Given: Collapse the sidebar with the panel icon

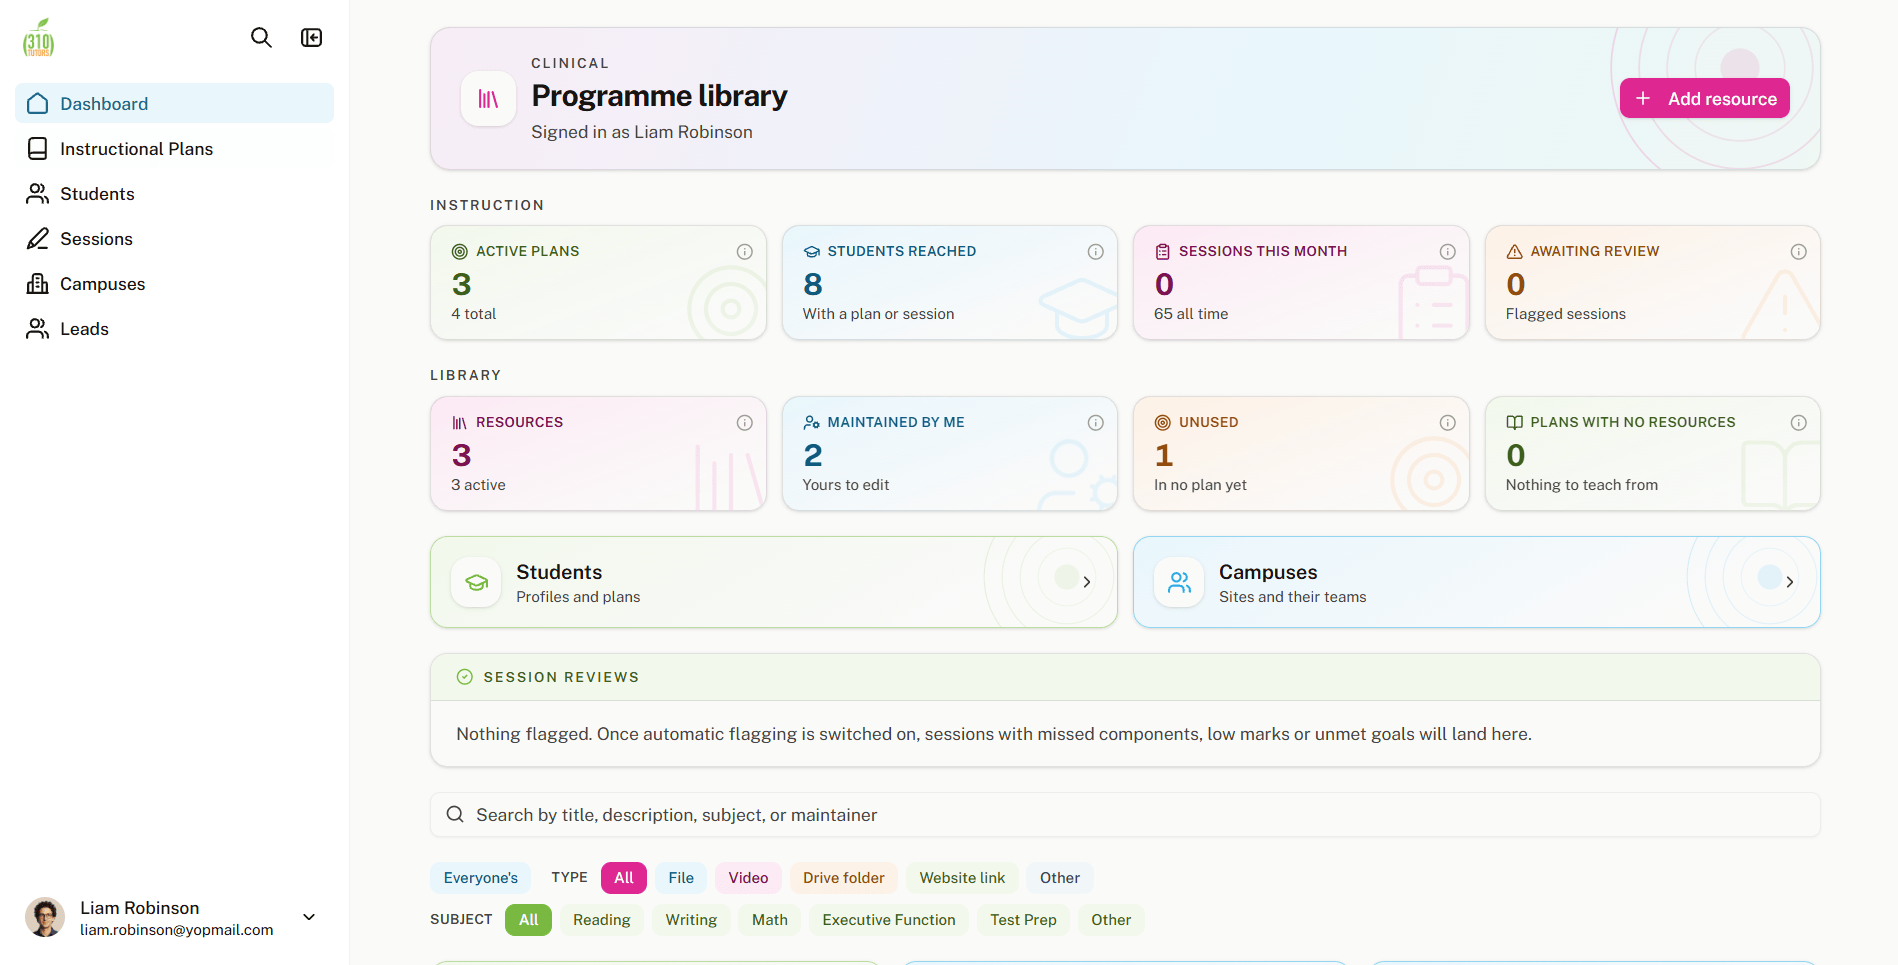Looking at the screenshot, I should [x=312, y=38].
